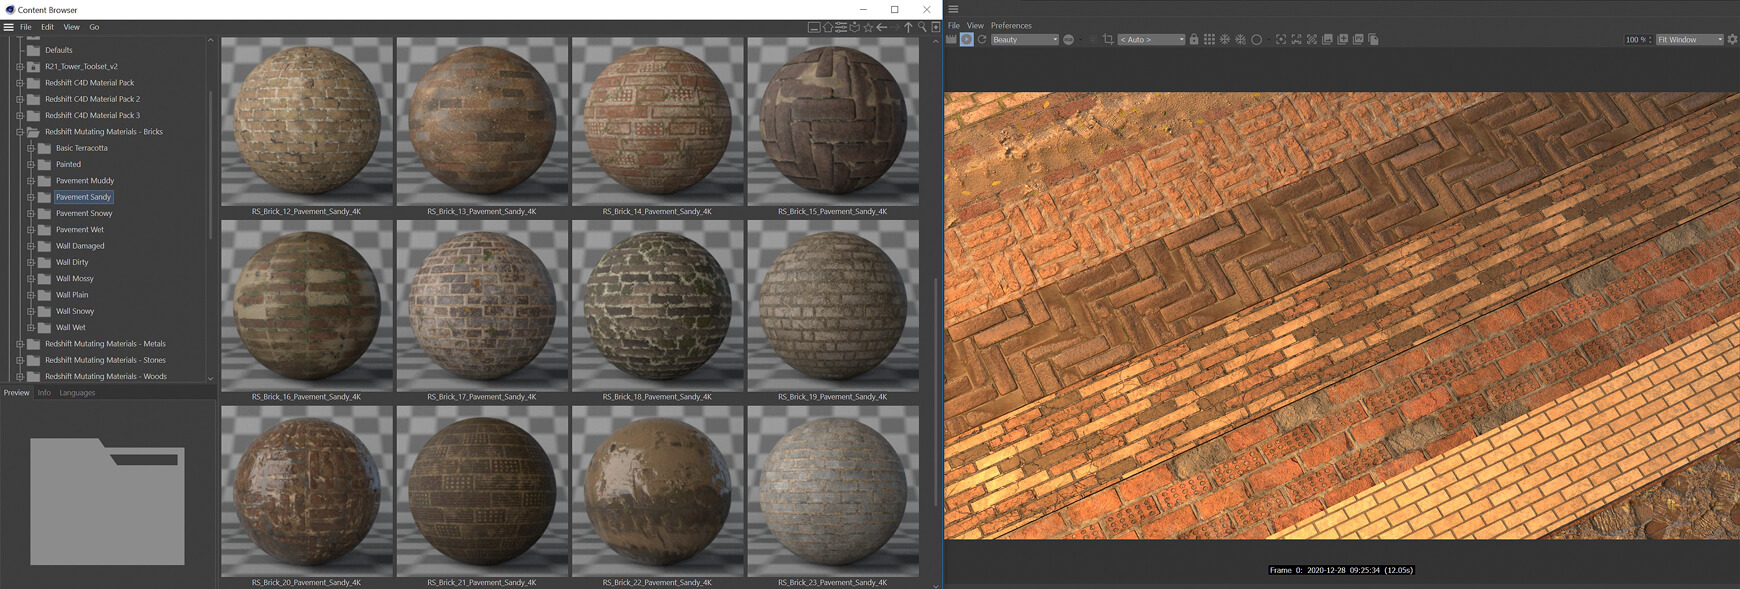Click the RGB channel display icon
Image resolution: width=1740 pixels, height=589 pixels.
pyautogui.click(x=1068, y=40)
